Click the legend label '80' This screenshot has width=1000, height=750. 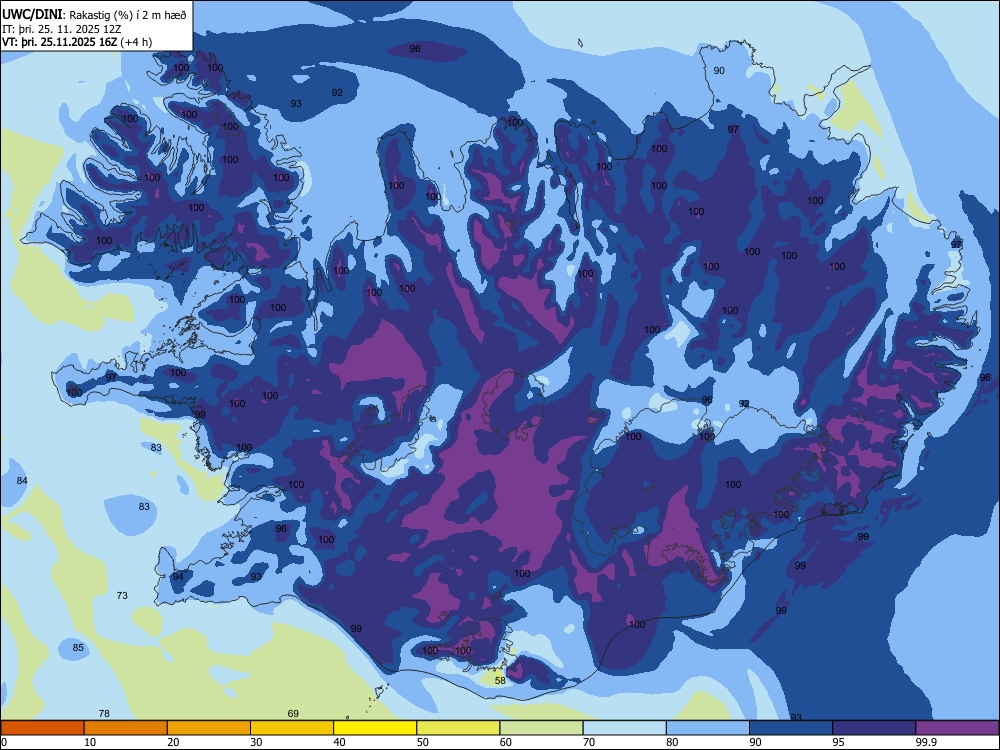pyautogui.click(x=672, y=742)
